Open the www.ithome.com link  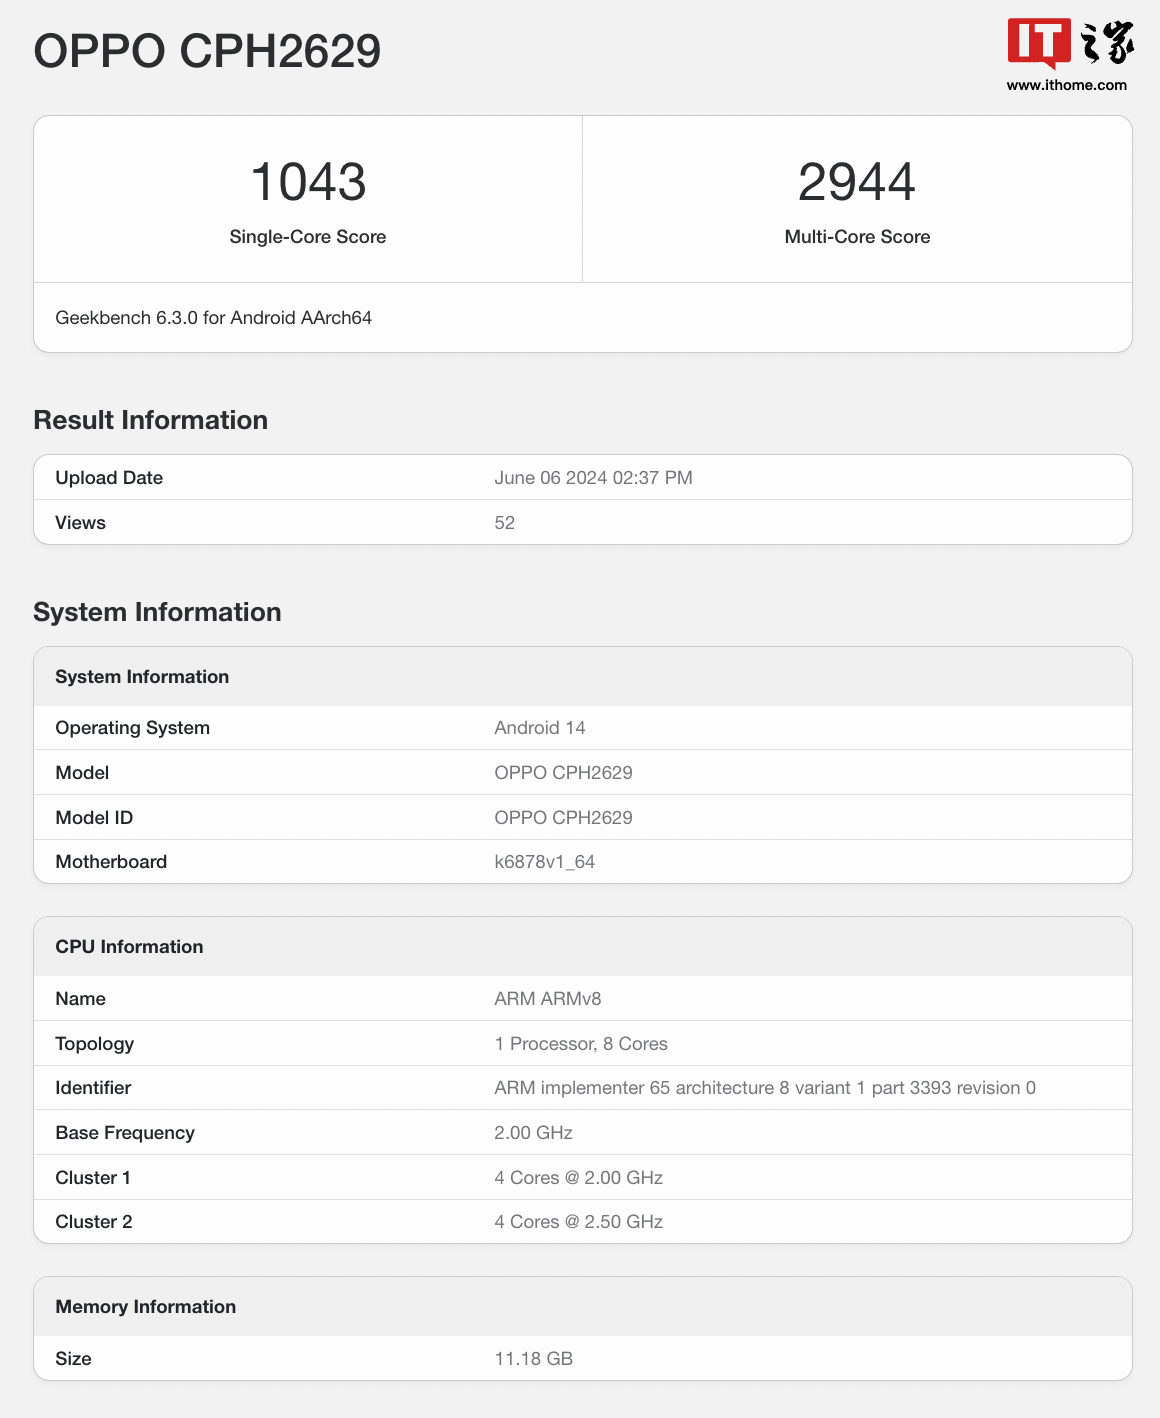(1066, 85)
